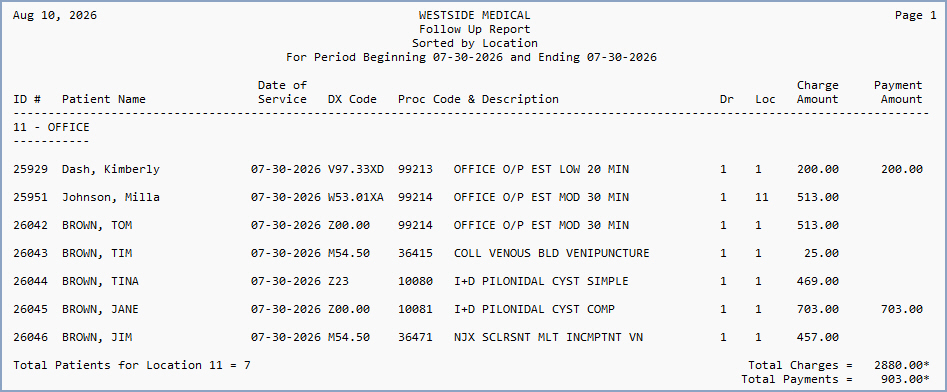The image size is (947, 392).
Task: Click the Page 1 indicator
Action: pyautogui.click(x=916, y=16)
